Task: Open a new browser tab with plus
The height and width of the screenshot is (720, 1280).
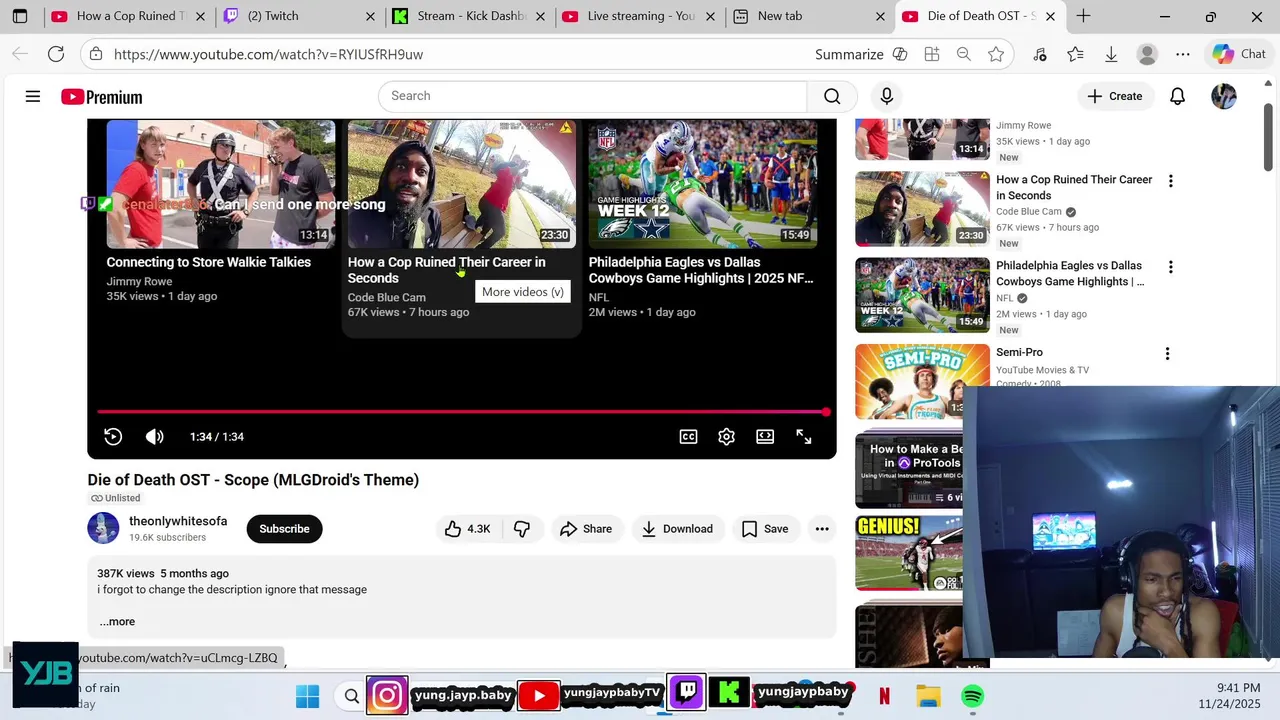Action: (1083, 16)
